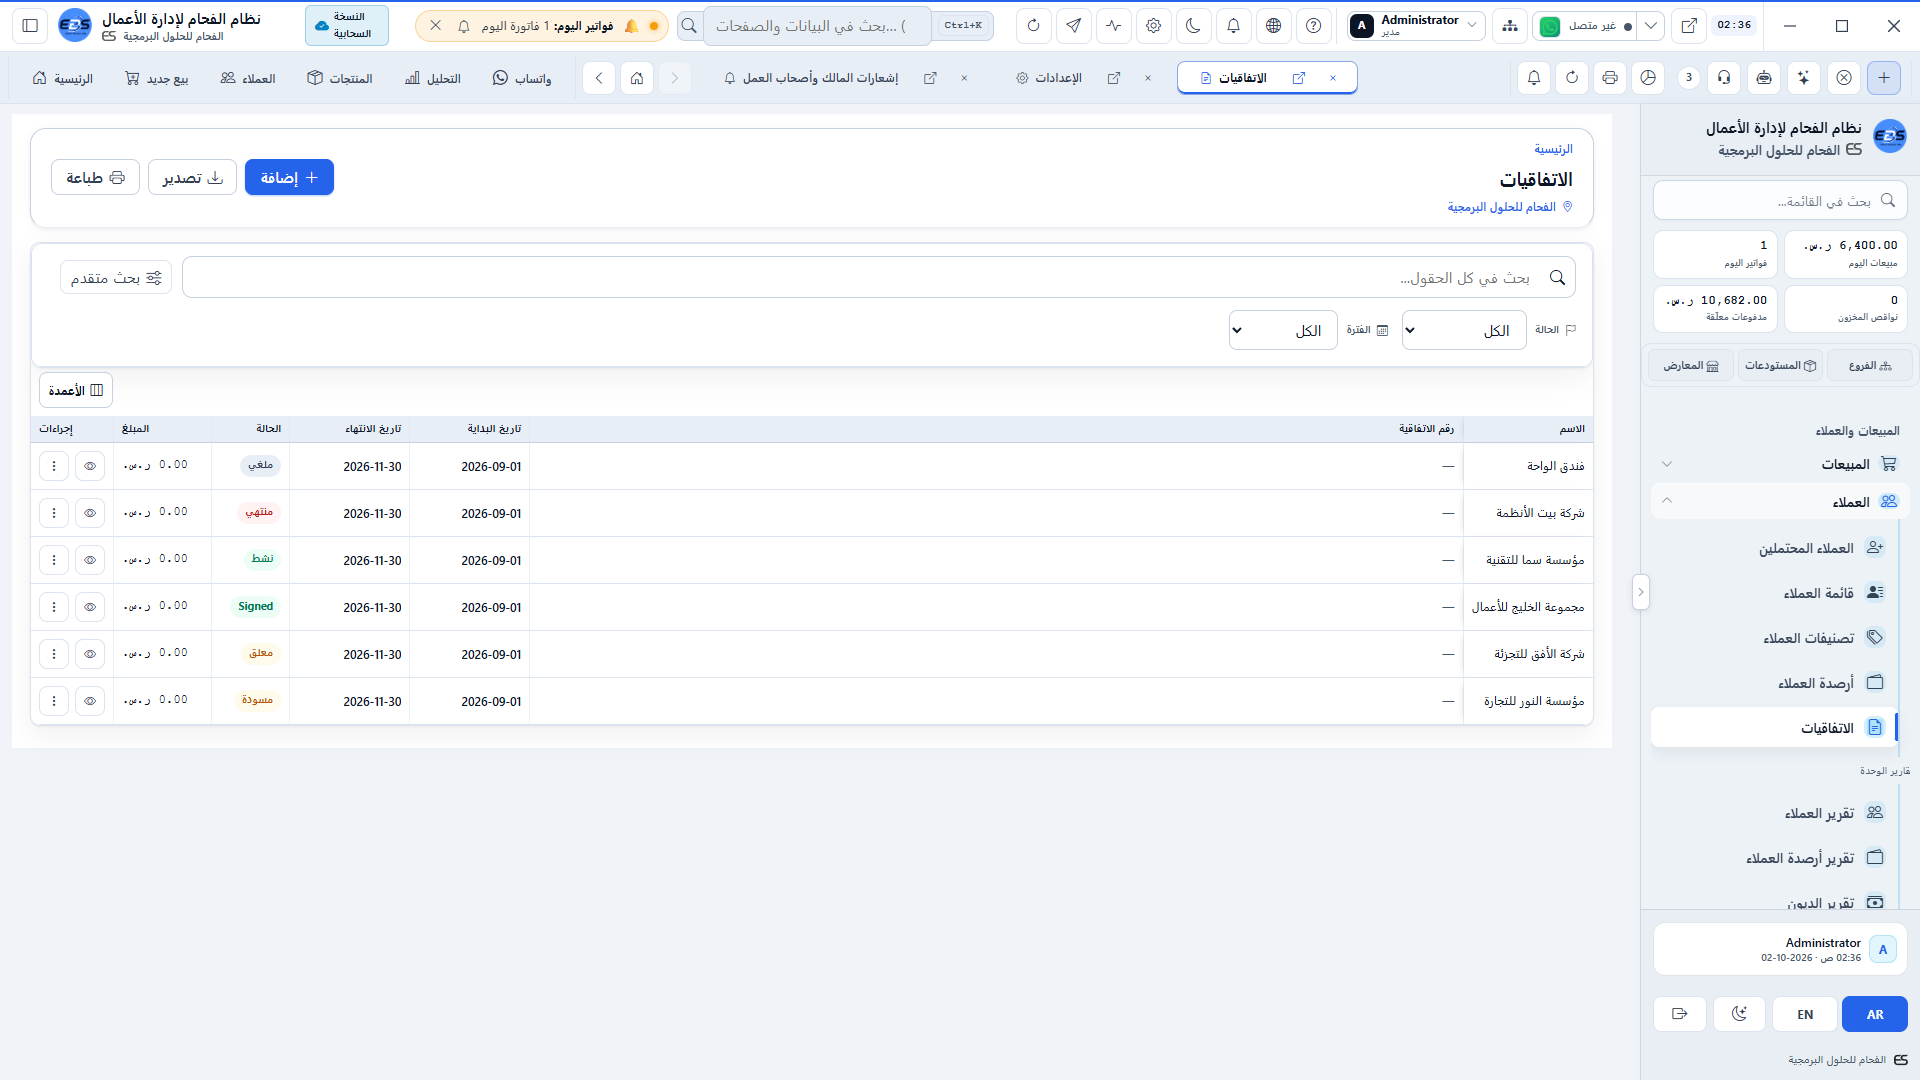View the مجموعة الخليج للأعمال eye icon
This screenshot has width=1920, height=1080.
(90, 607)
